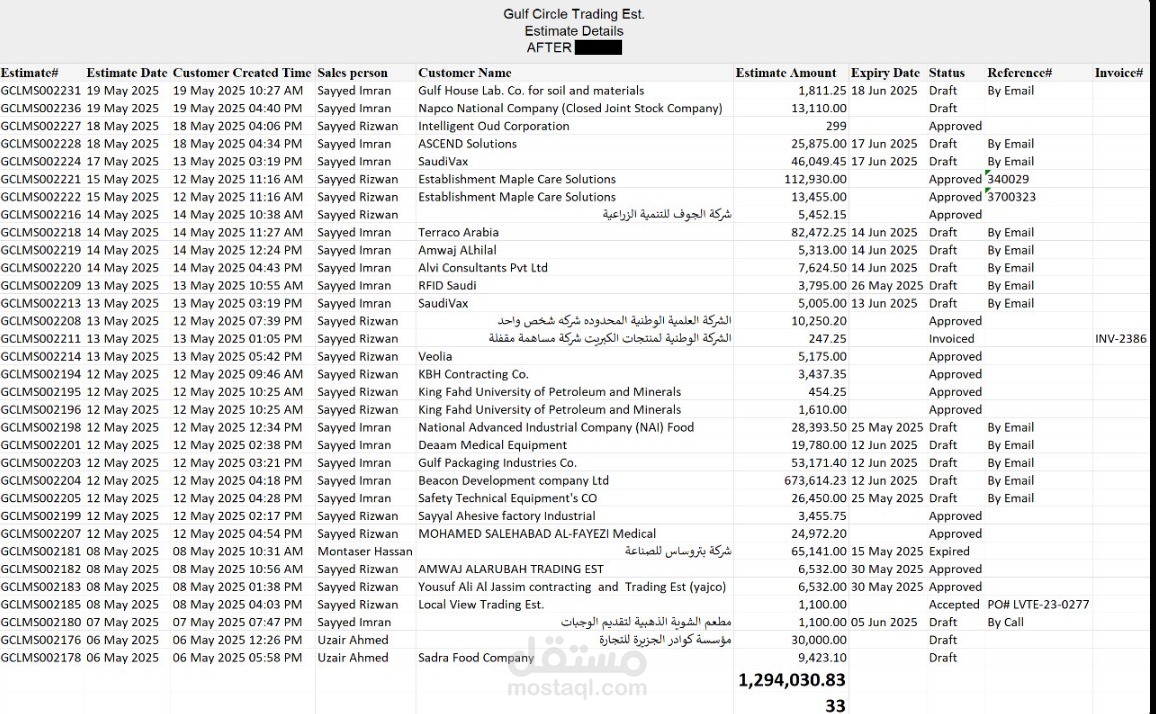Click the Reference# column header
The image size is (1156, 714).
pyautogui.click(x=1020, y=73)
